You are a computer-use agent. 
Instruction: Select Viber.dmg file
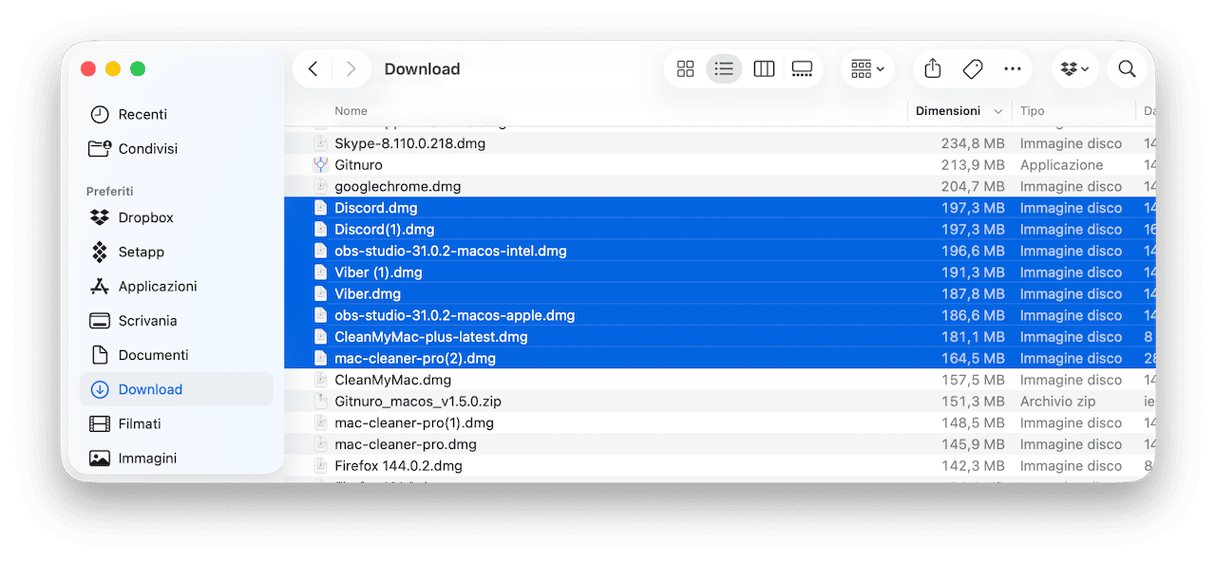pos(719,294)
